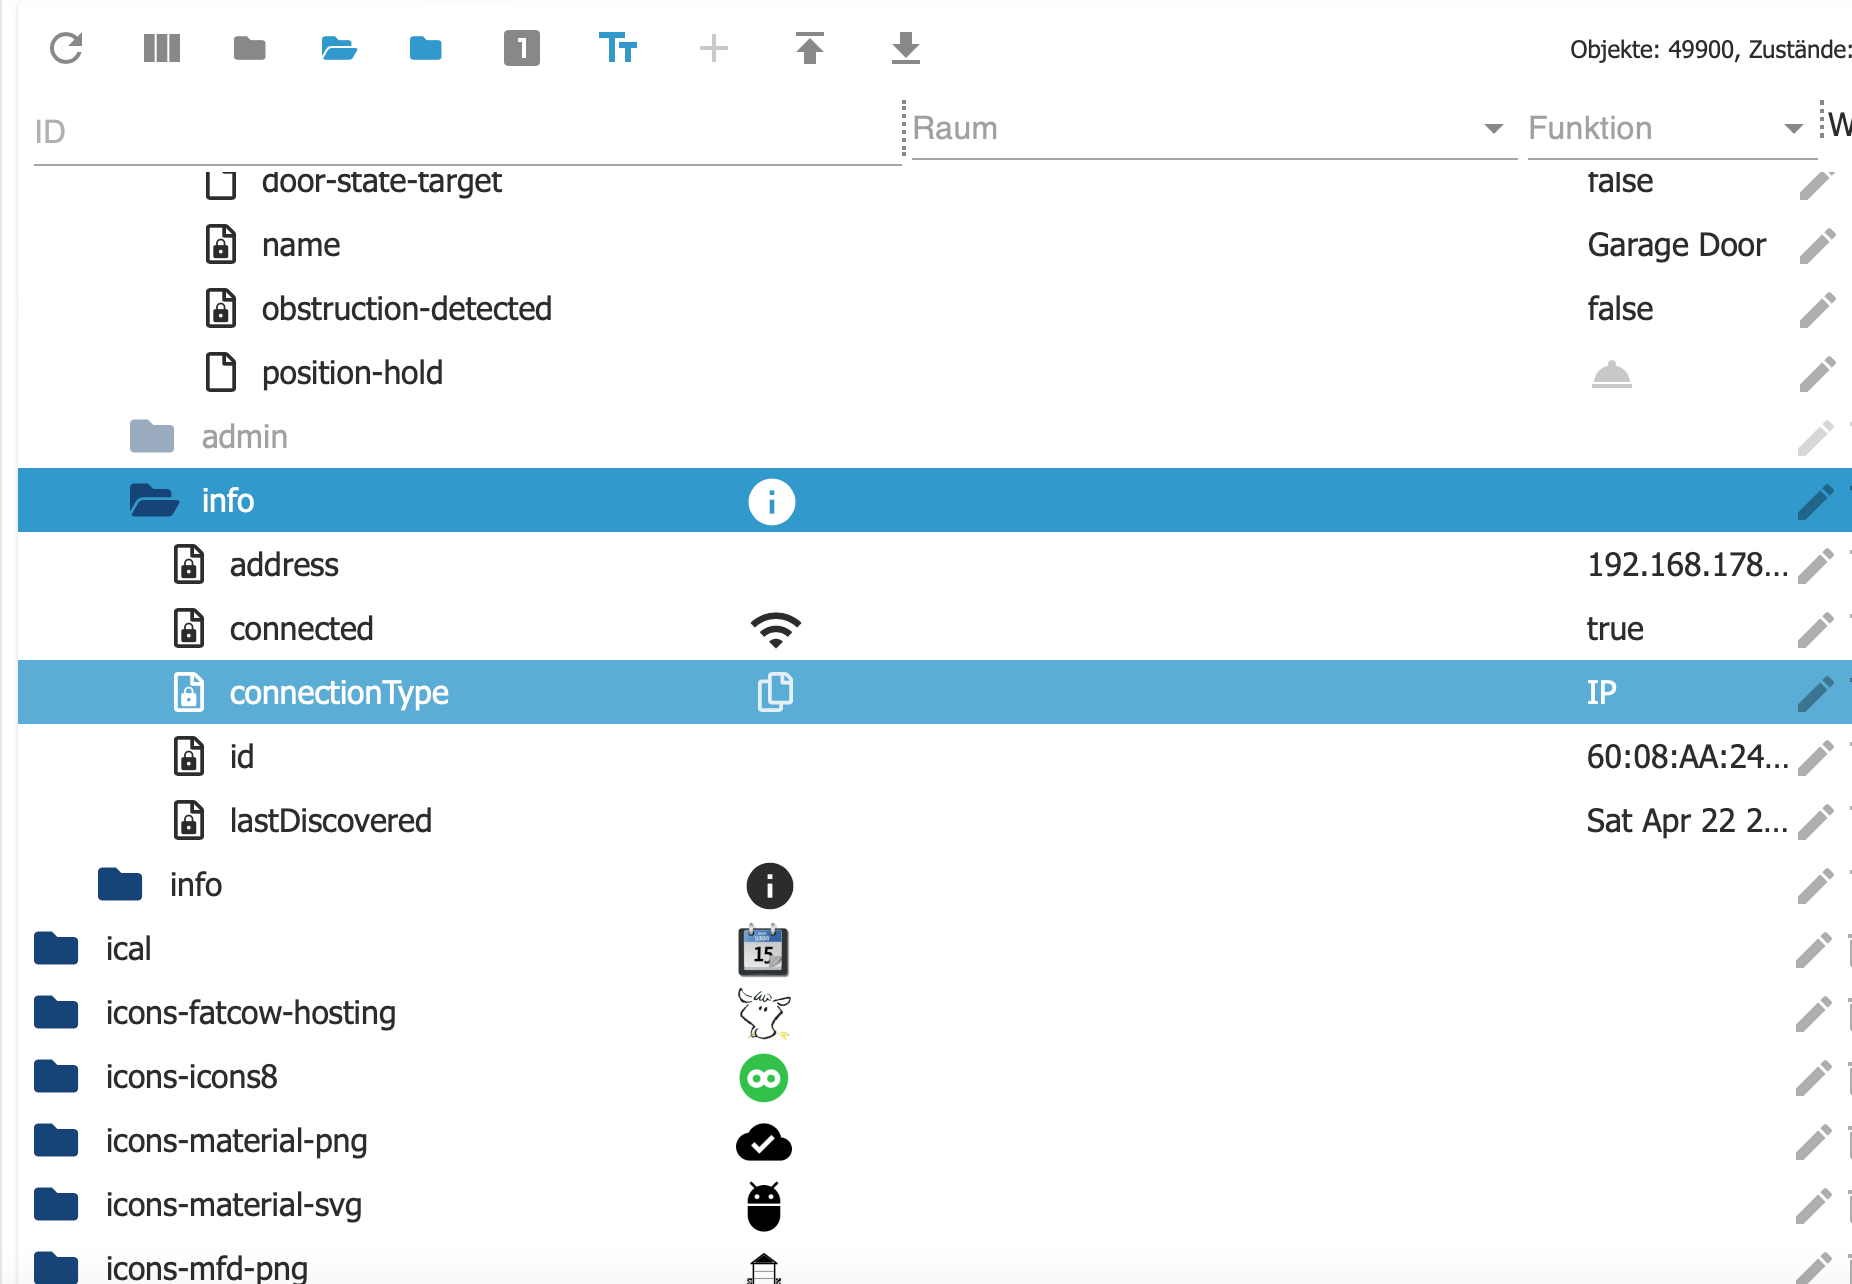The image size is (1852, 1284).
Task: Click the upload objects arrow icon
Action: [810, 48]
